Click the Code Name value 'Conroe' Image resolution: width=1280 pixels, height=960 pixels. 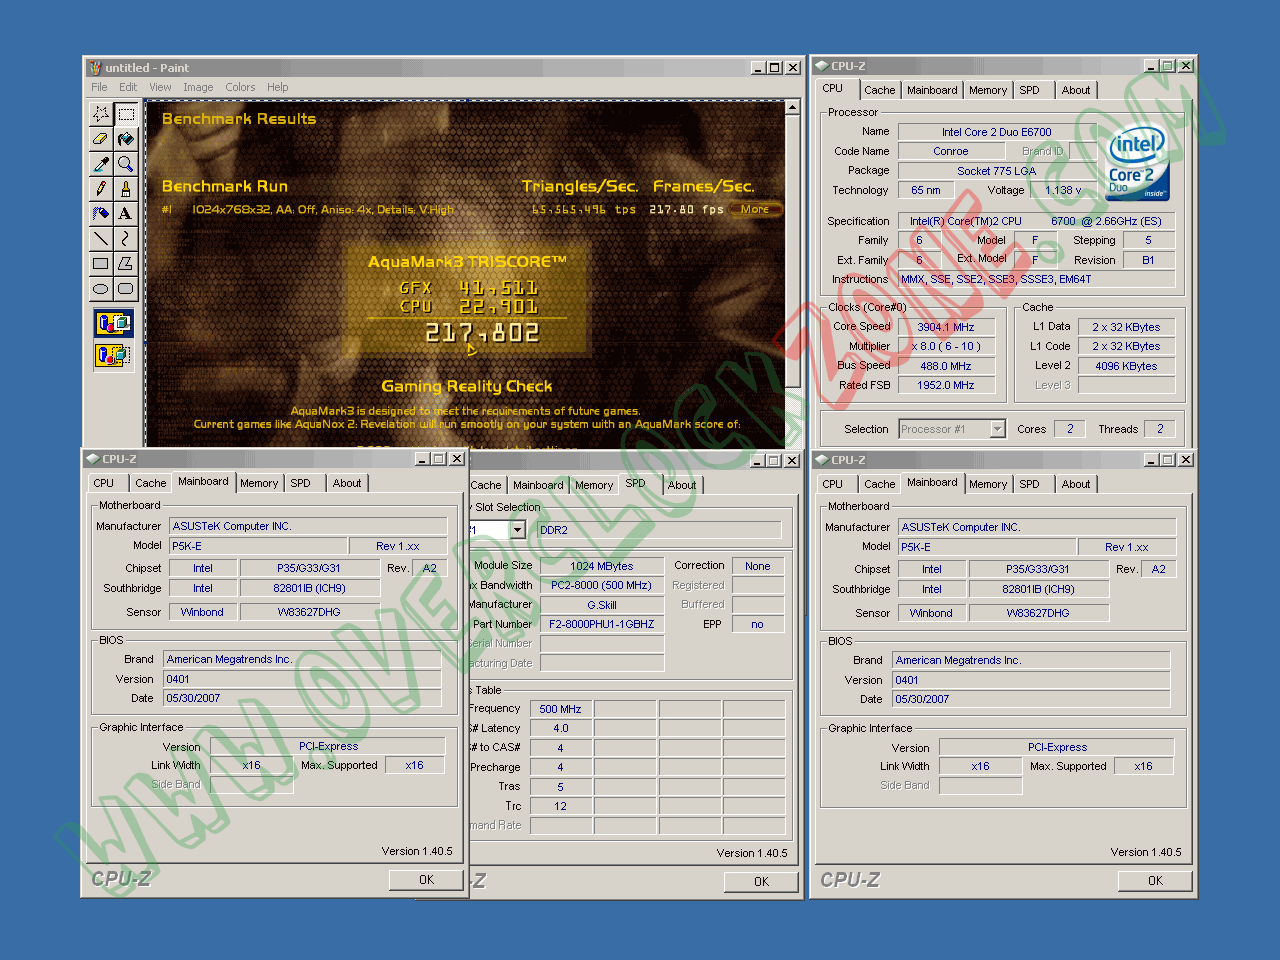coord(951,152)
